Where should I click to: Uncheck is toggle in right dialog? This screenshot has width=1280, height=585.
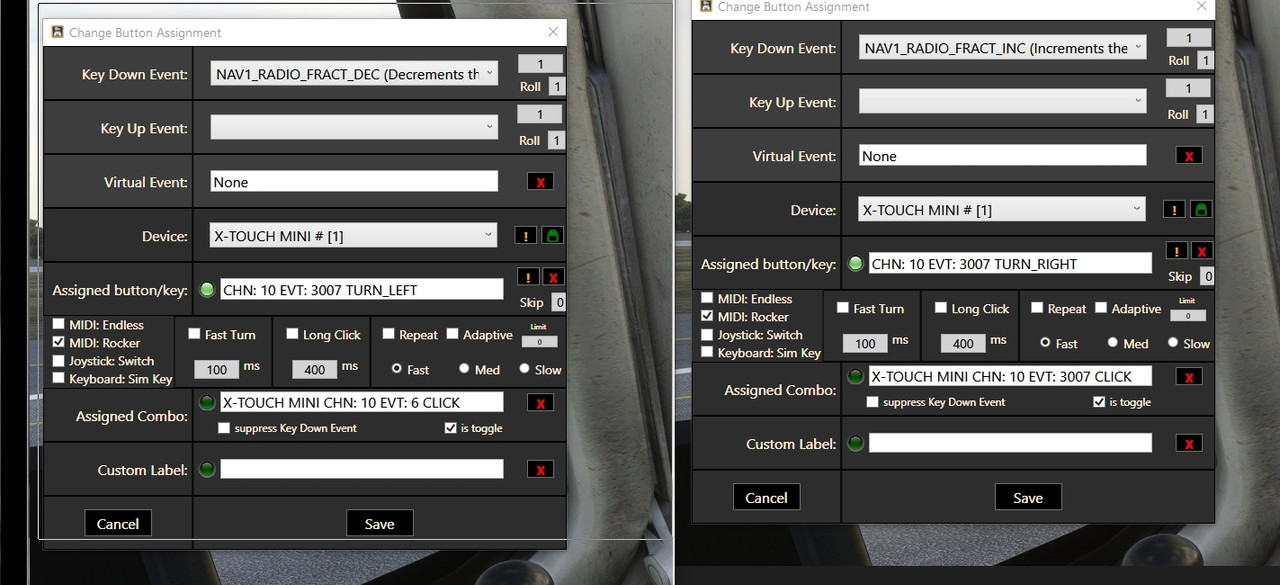click(1099, 402)
